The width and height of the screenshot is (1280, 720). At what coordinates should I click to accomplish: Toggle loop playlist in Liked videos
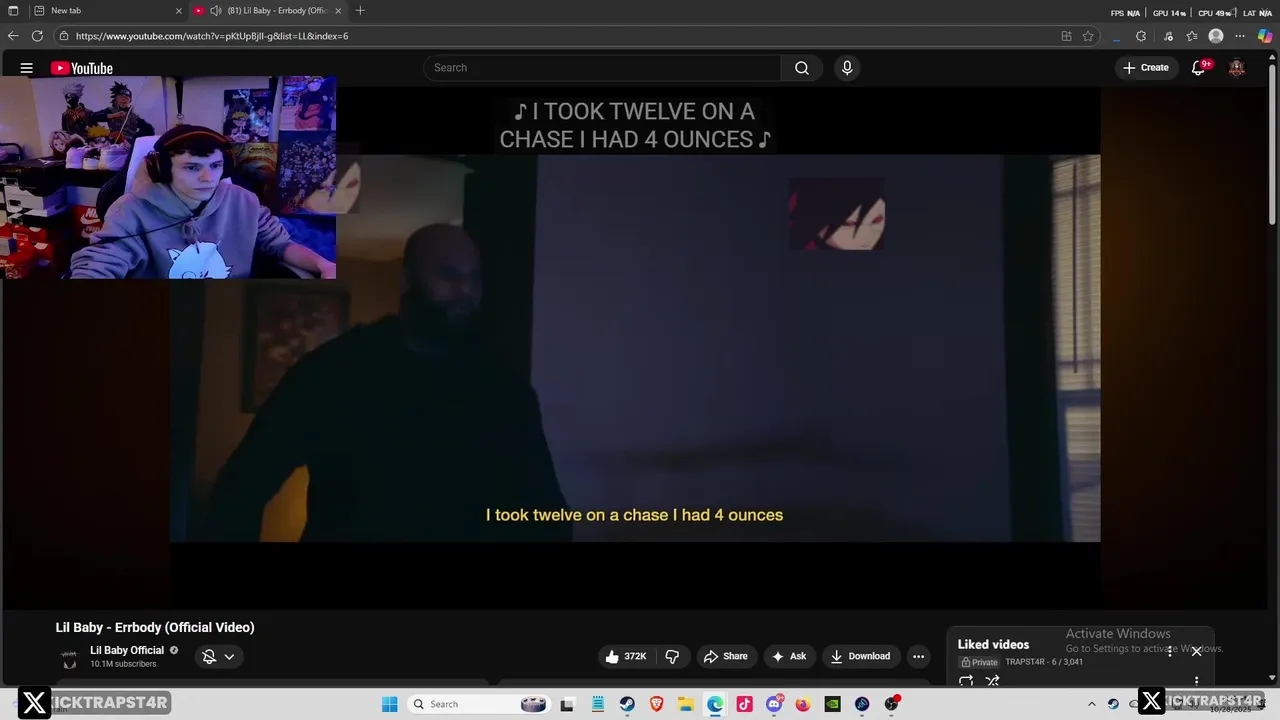click(x=966, y=681)
